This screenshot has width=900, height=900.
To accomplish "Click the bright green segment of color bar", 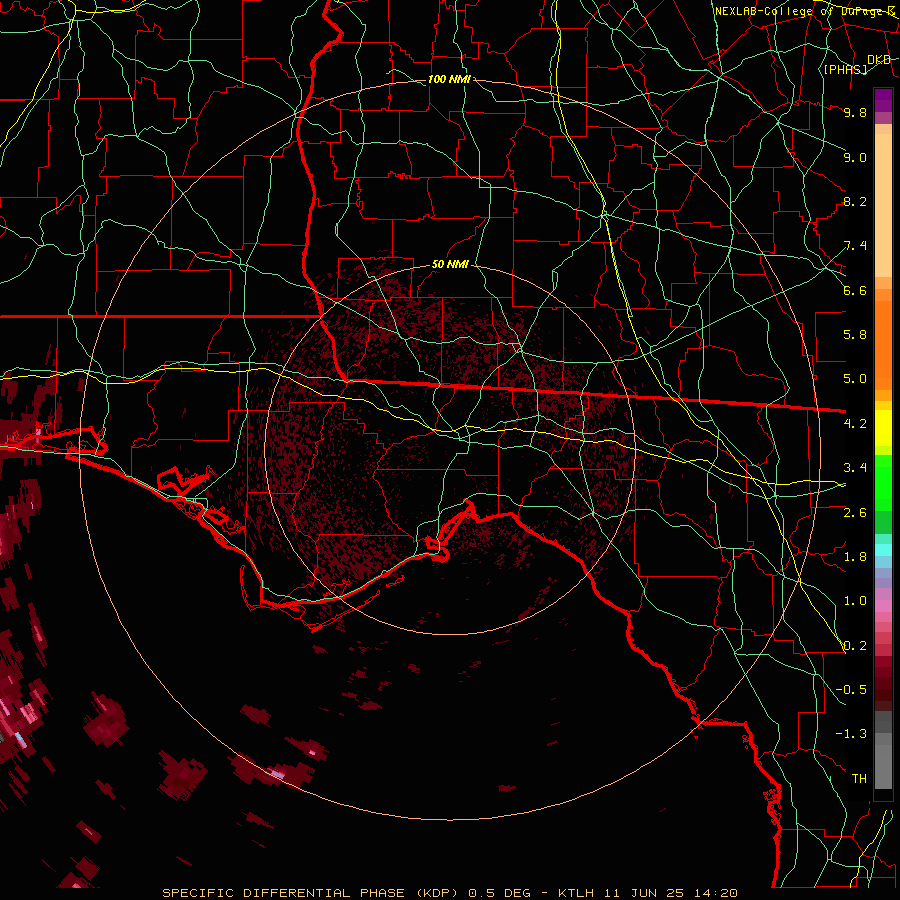I will point(883,482).
